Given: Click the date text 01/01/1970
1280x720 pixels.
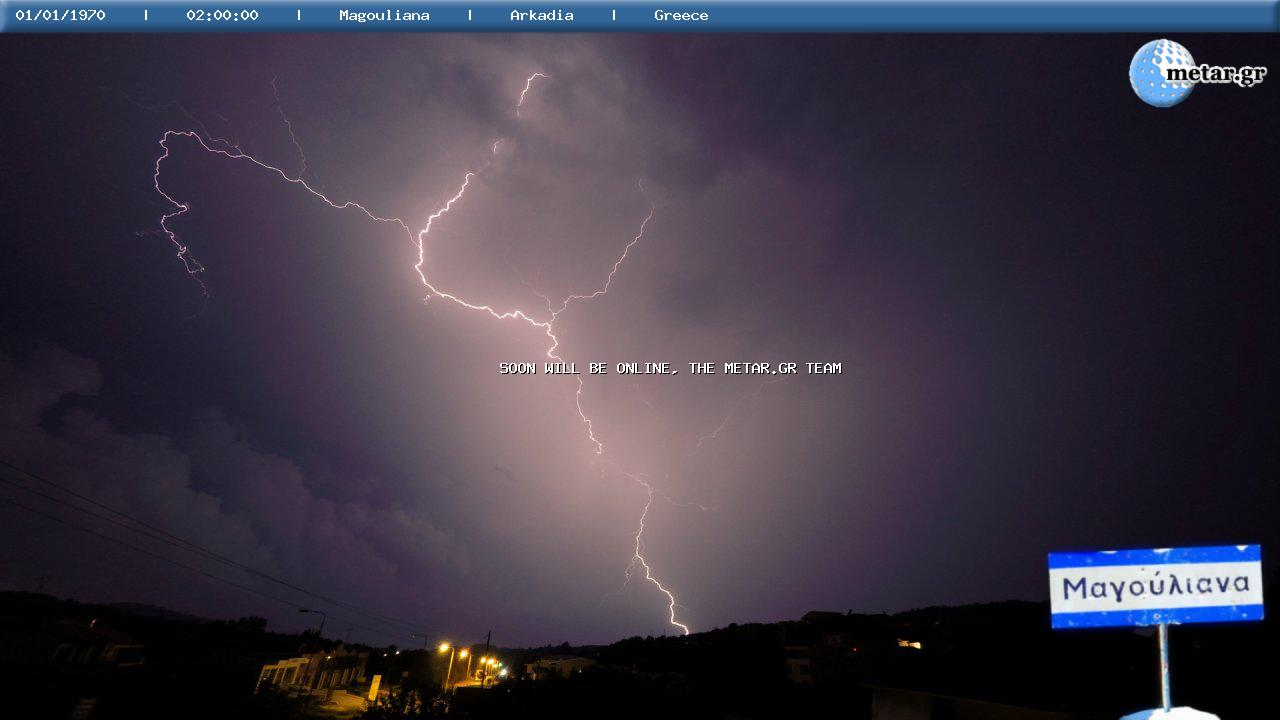Looking at the screenshot, I should tap(60, 15).
